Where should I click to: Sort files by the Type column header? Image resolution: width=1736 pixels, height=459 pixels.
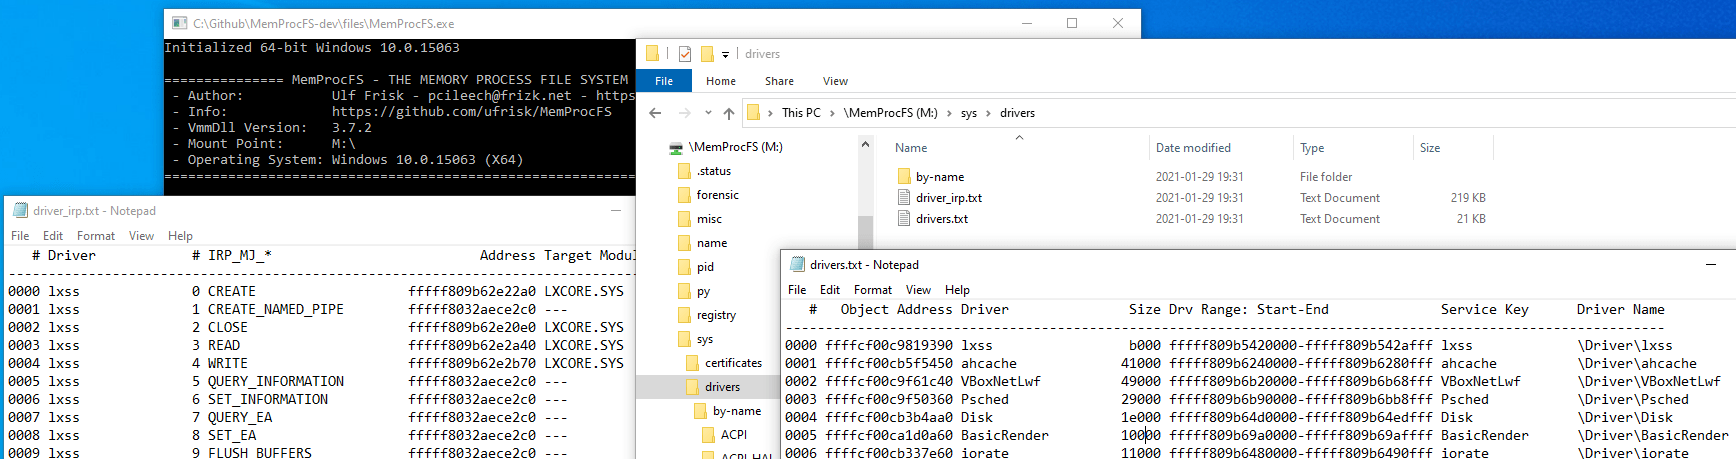pos(1312,148)
